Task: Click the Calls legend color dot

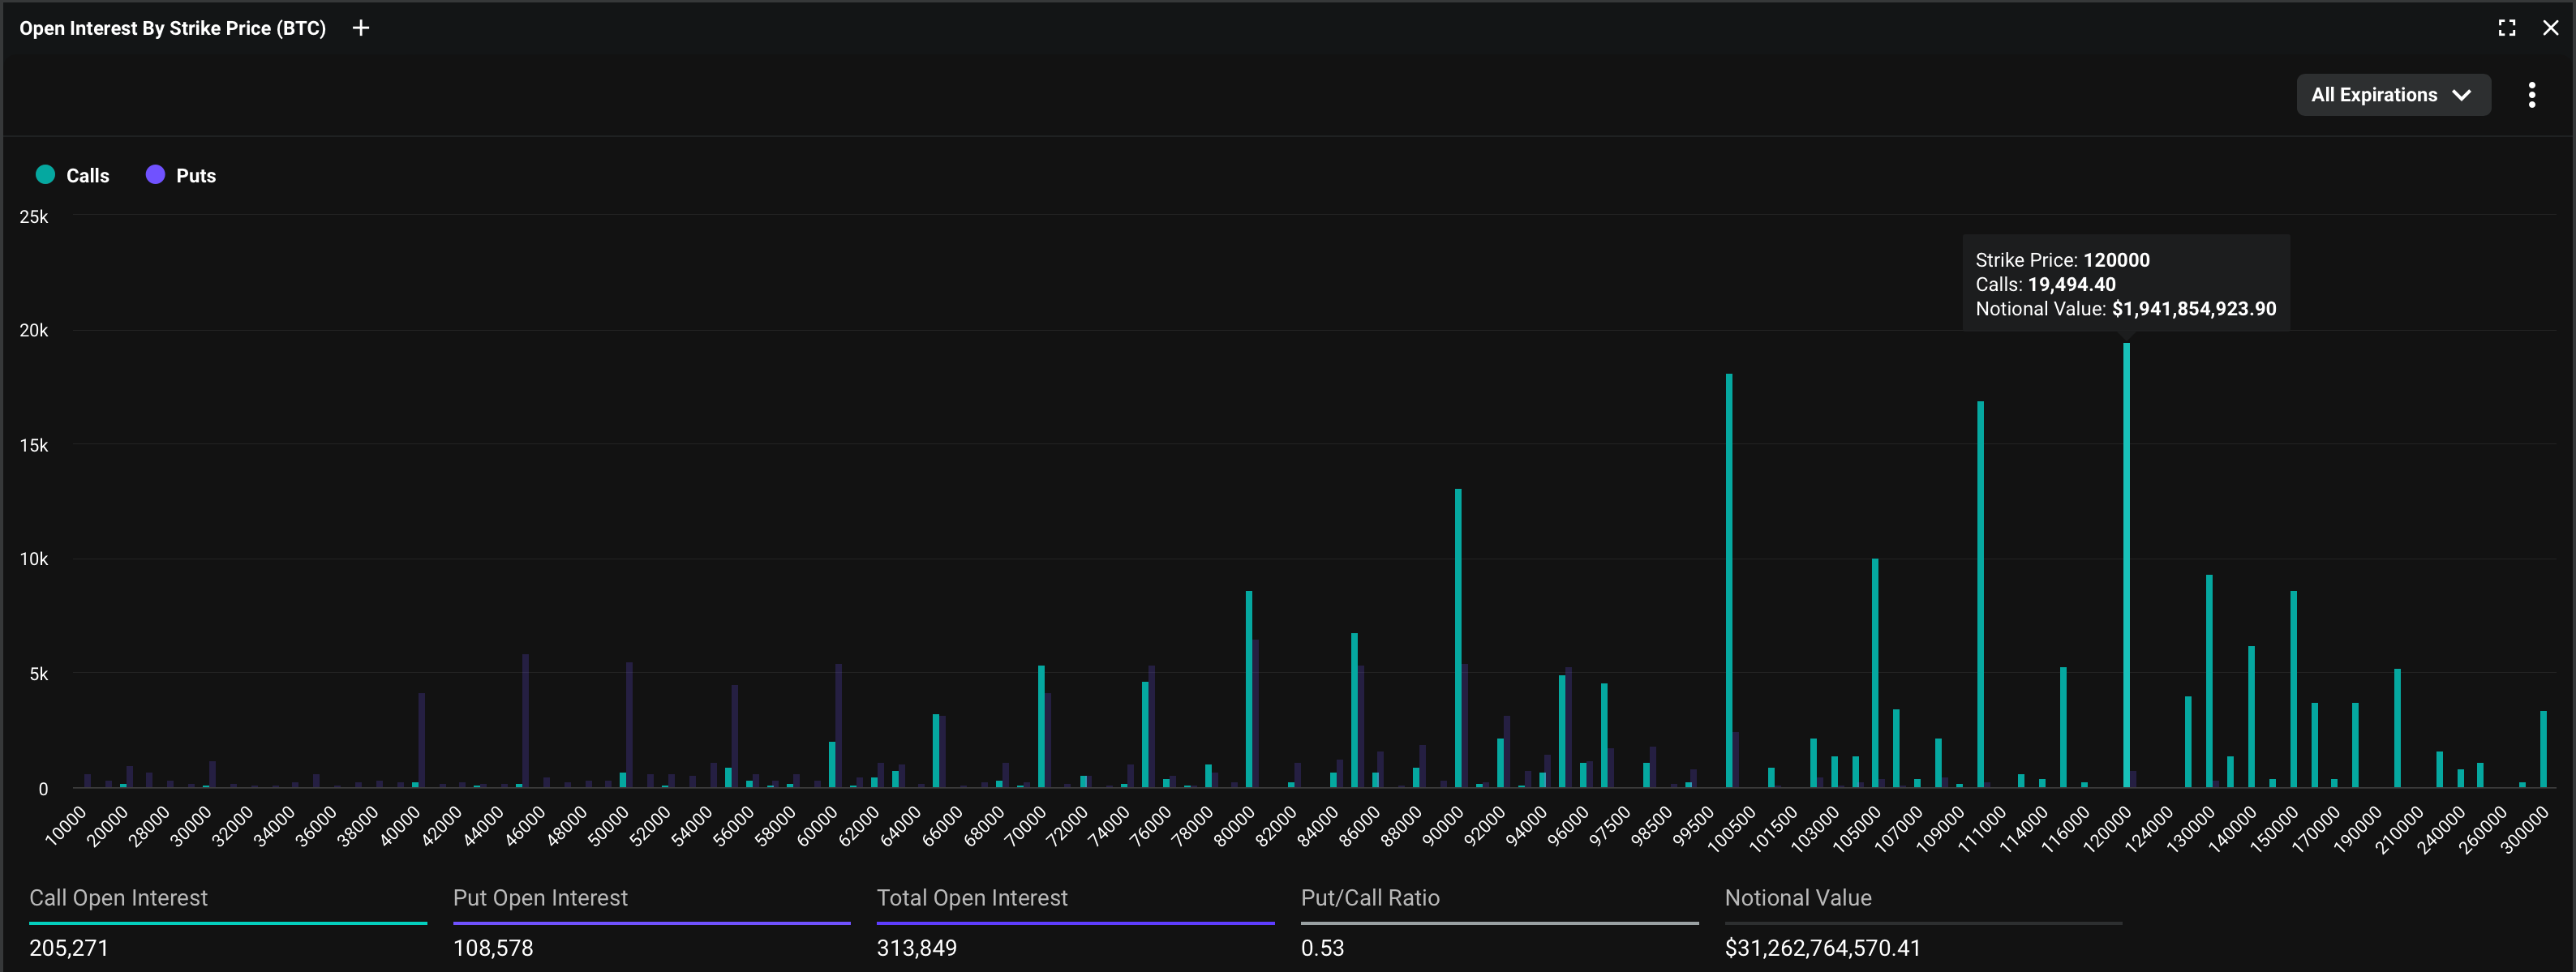Action: (45, 174)
